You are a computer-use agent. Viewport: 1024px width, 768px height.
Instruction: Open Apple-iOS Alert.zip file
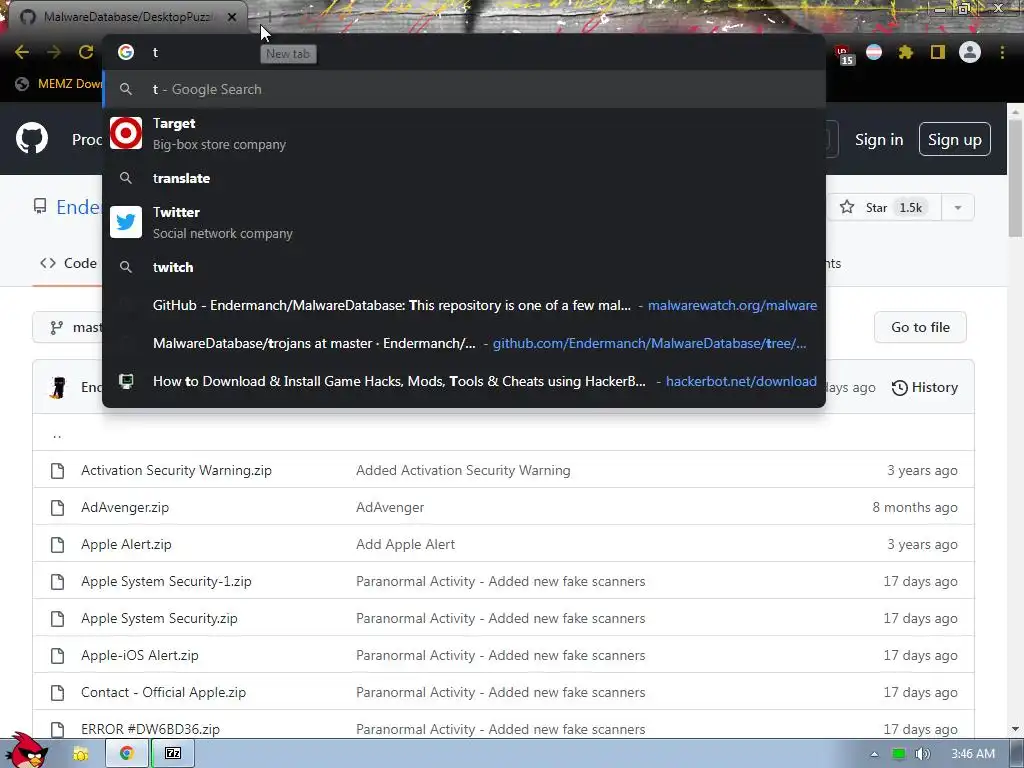[140, 655]
